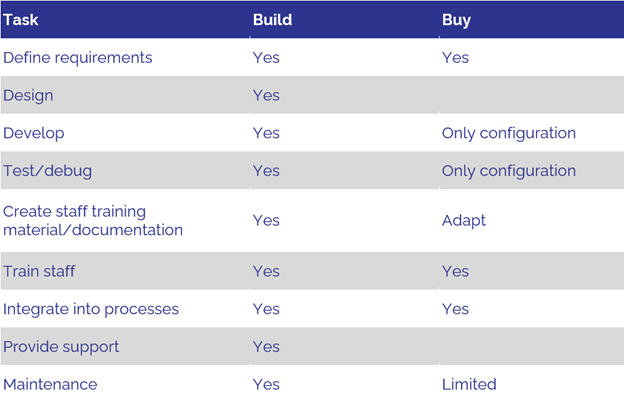Click Buy Yes for Define requirements
624x404 pixels.
coord(455,58)
